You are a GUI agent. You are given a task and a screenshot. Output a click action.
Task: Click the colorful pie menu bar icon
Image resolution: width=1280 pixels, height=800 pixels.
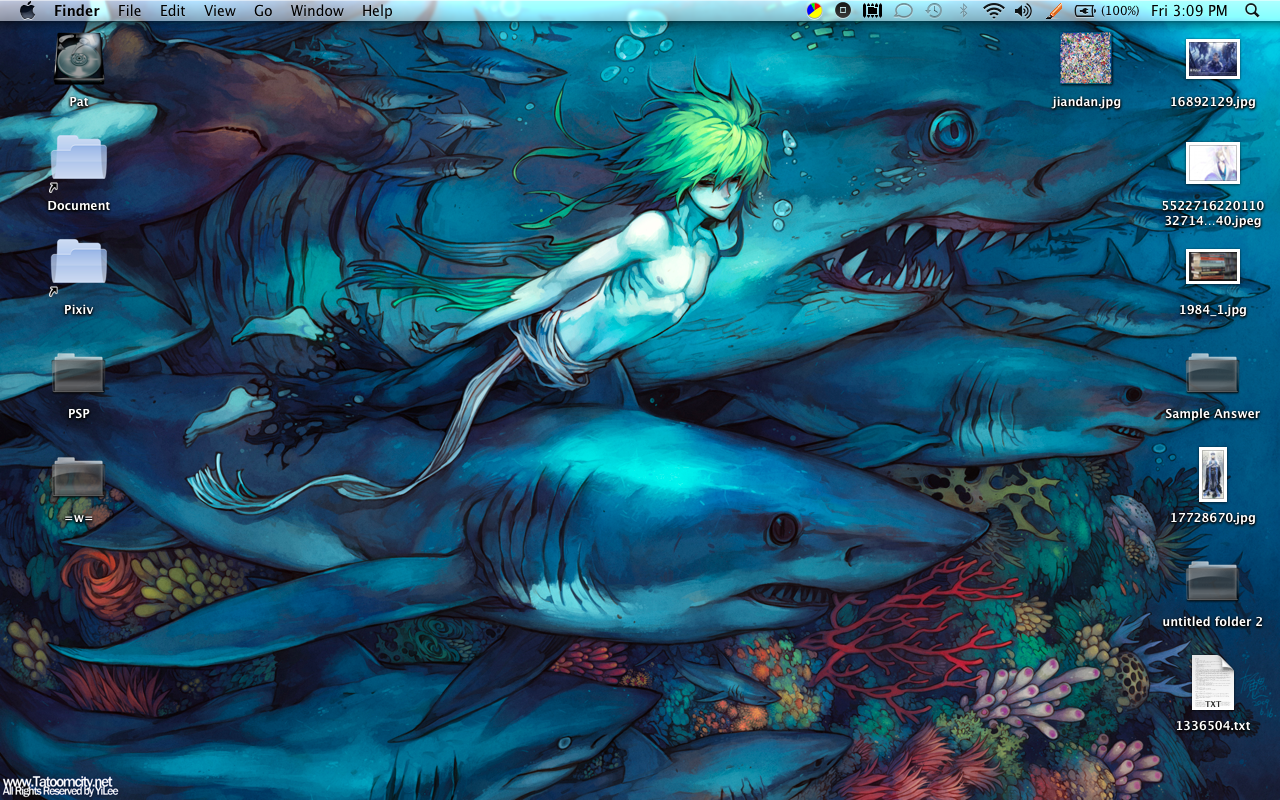pos(815,11)
